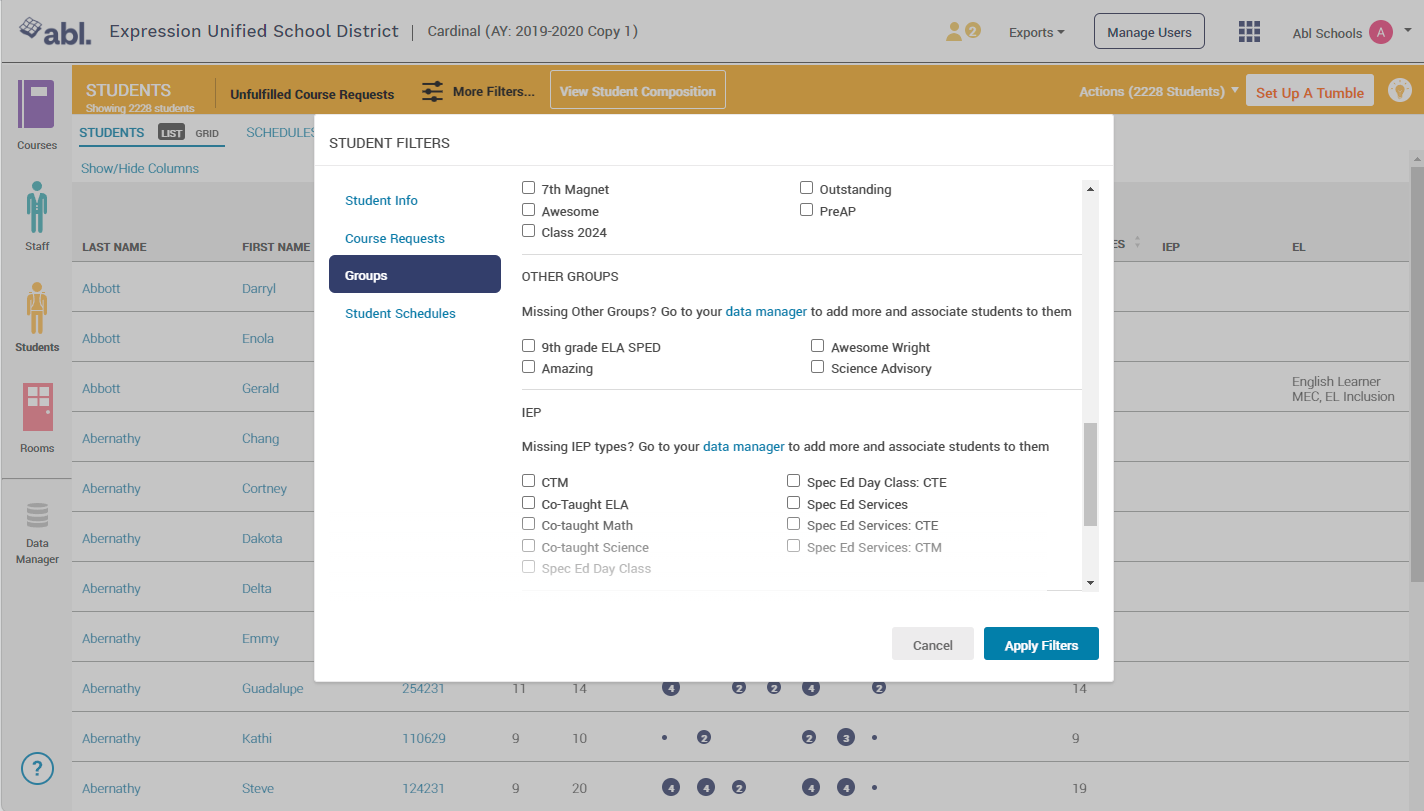Open the Data Manager database icon
Image resolution: width=1424 pixels, height=811 pixels.
pos(37,516)
